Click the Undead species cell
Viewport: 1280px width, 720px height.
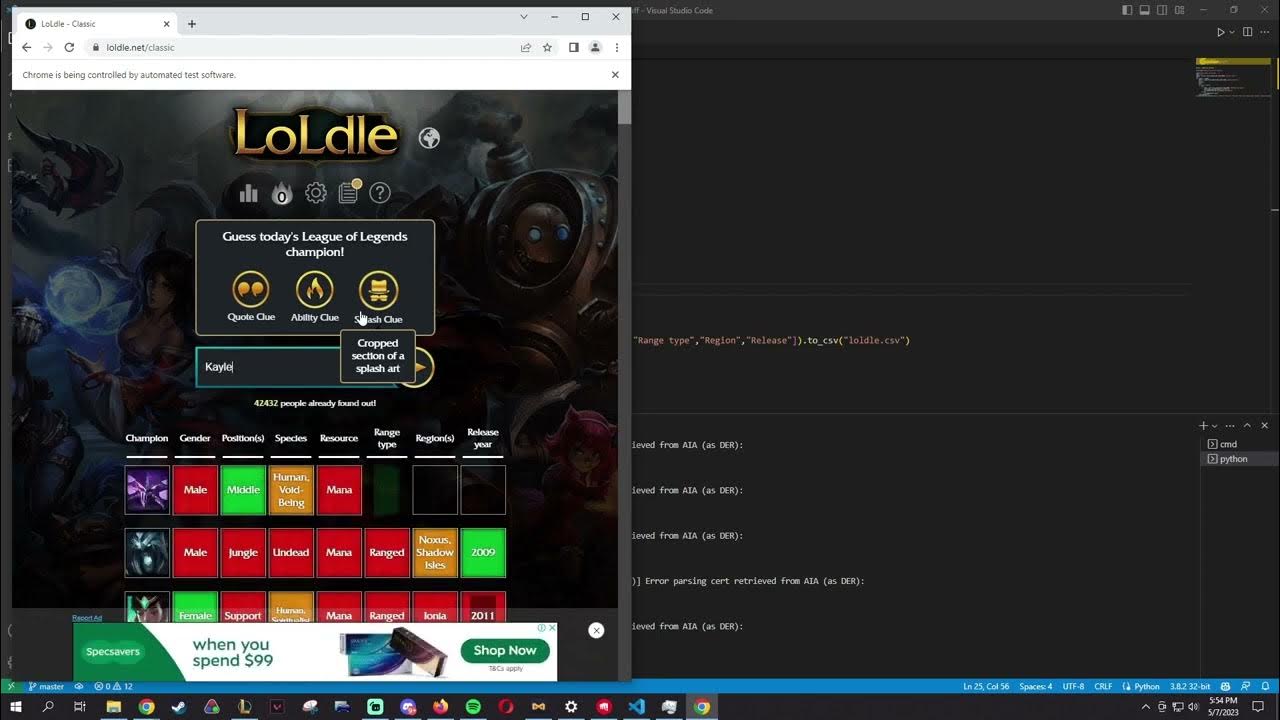point(291,553)
